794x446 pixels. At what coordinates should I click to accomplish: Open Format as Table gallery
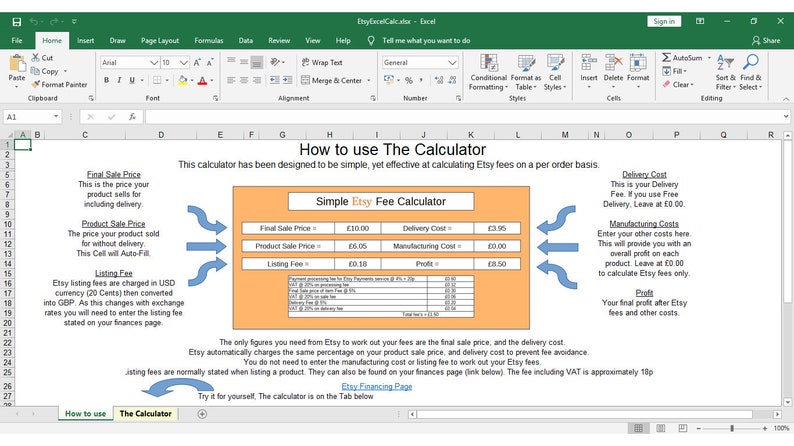[526, 72]
